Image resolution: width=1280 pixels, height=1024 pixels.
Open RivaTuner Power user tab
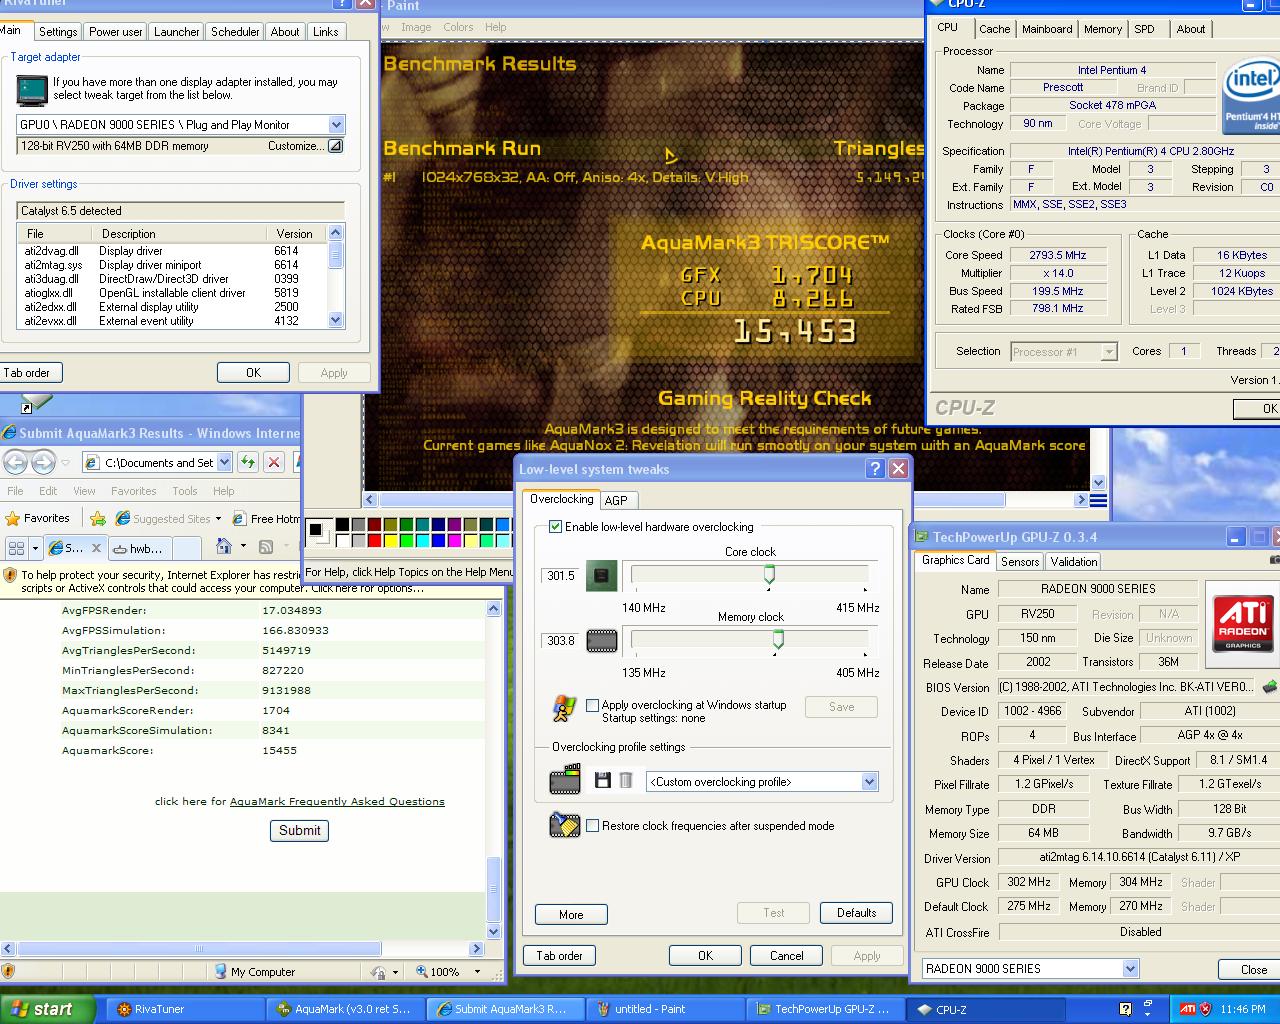(116, 32)
